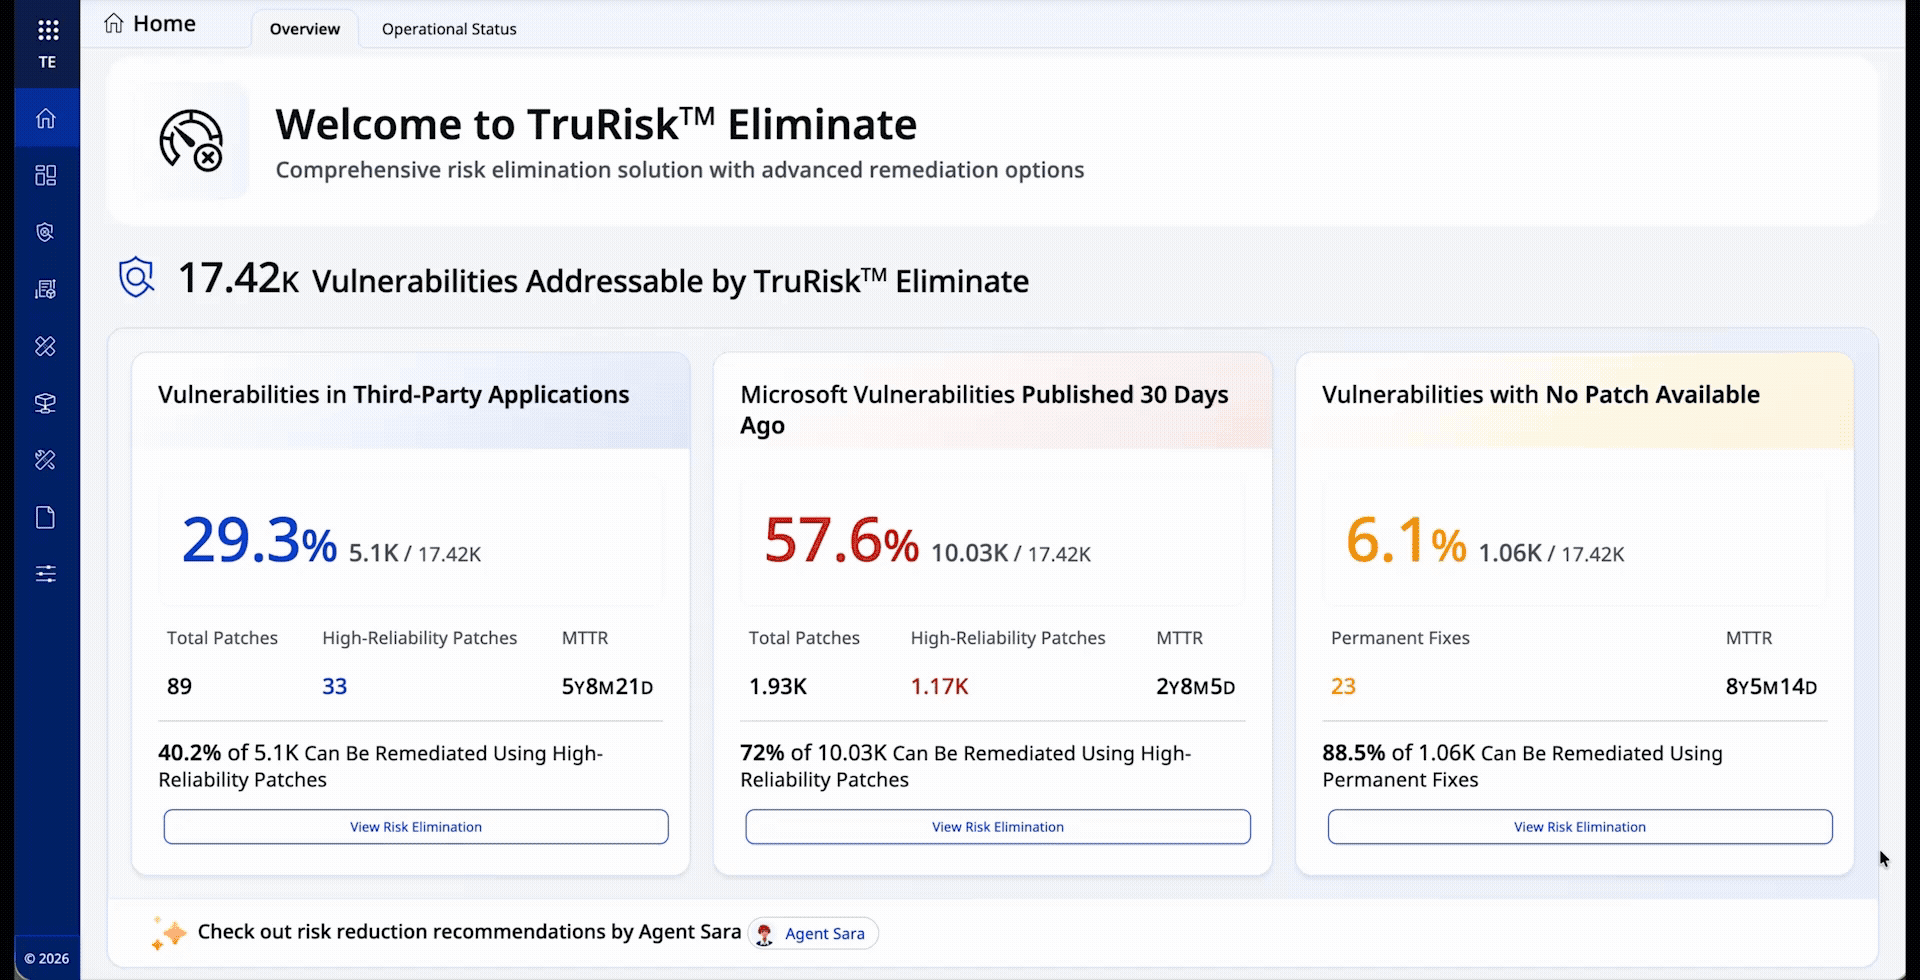Image resolution: width=1920 pixels, height=980 pixels.
Task: Click the 5.1K / 17.42K ratio text
Action: tap(415, 553)
